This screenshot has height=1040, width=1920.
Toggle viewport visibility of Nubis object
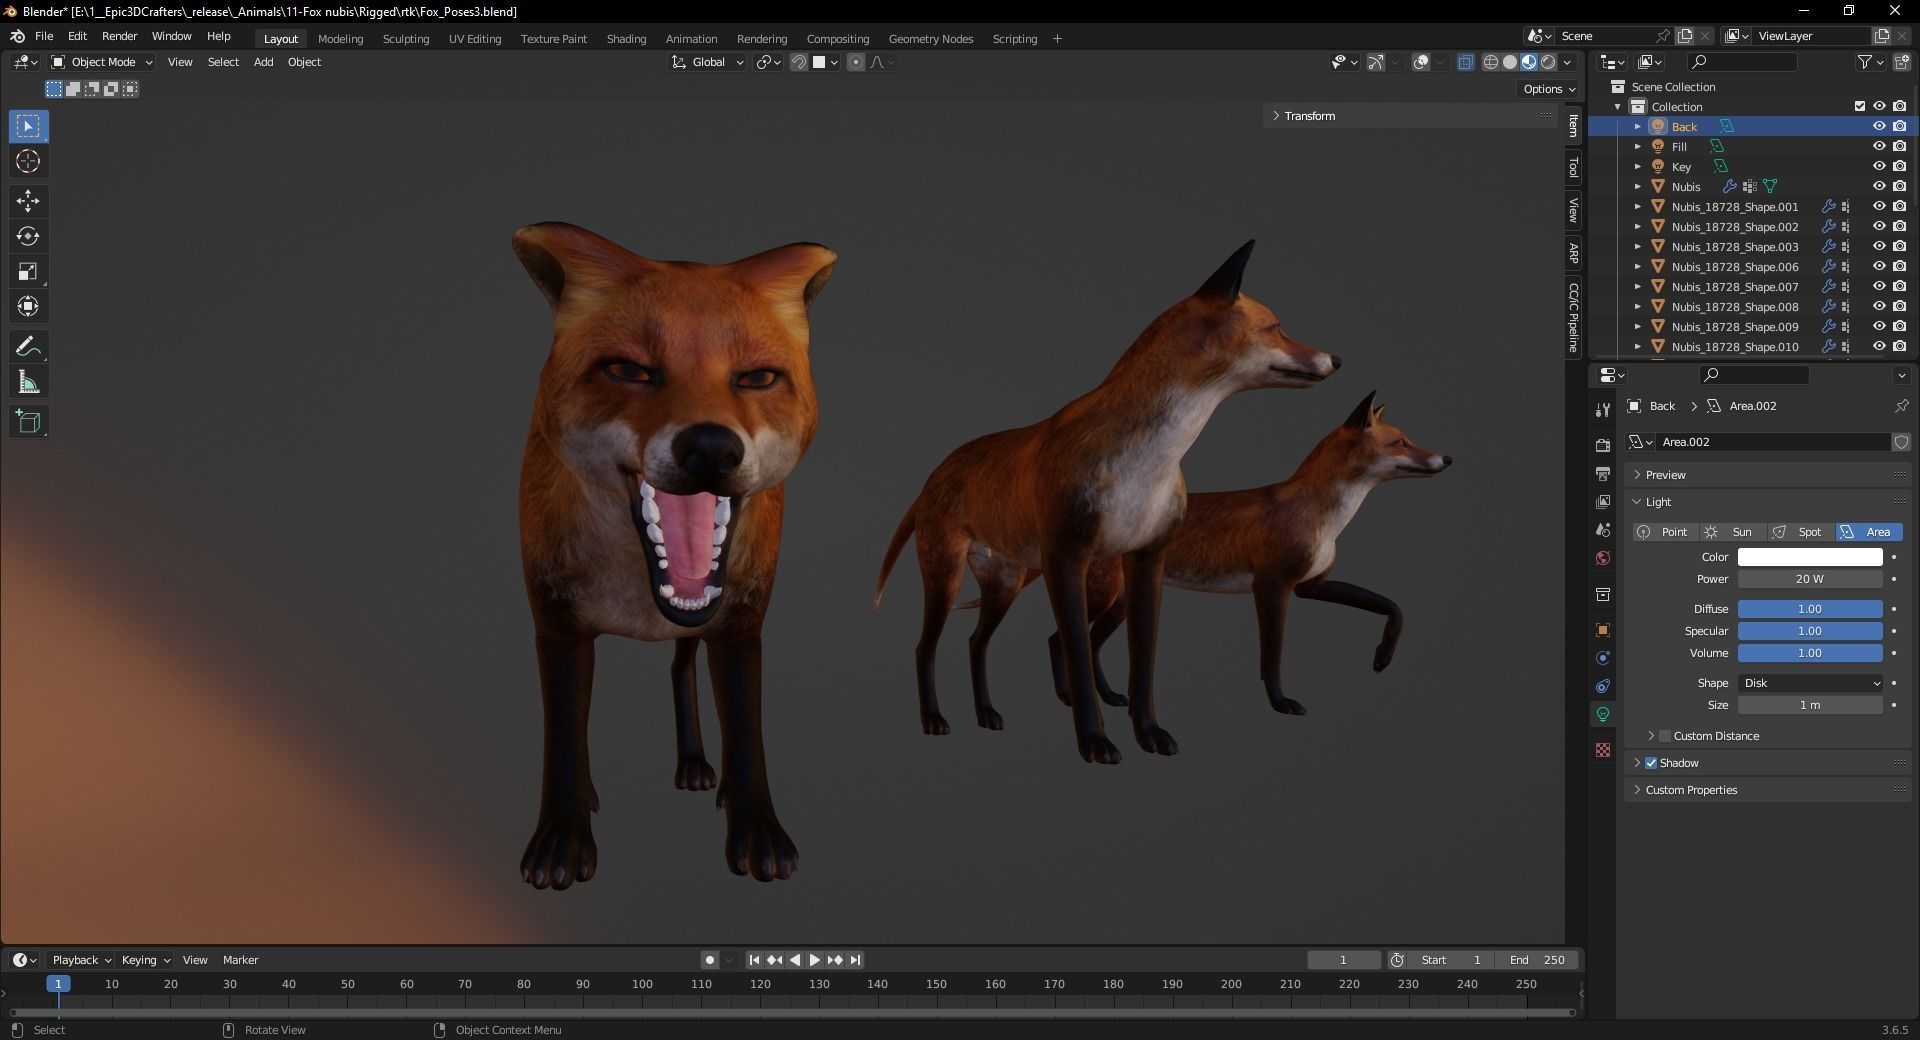point(1879,186)
